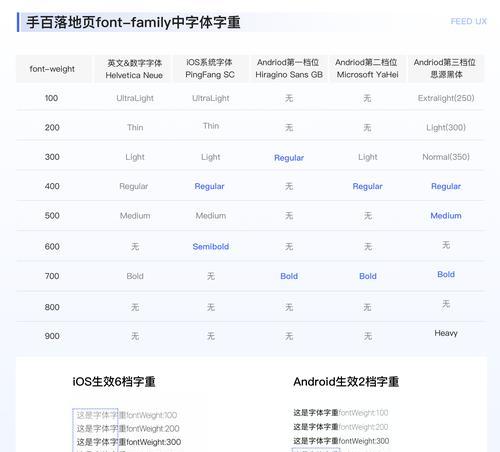Select Light in Helvetica Neue column

click(135, 157)
